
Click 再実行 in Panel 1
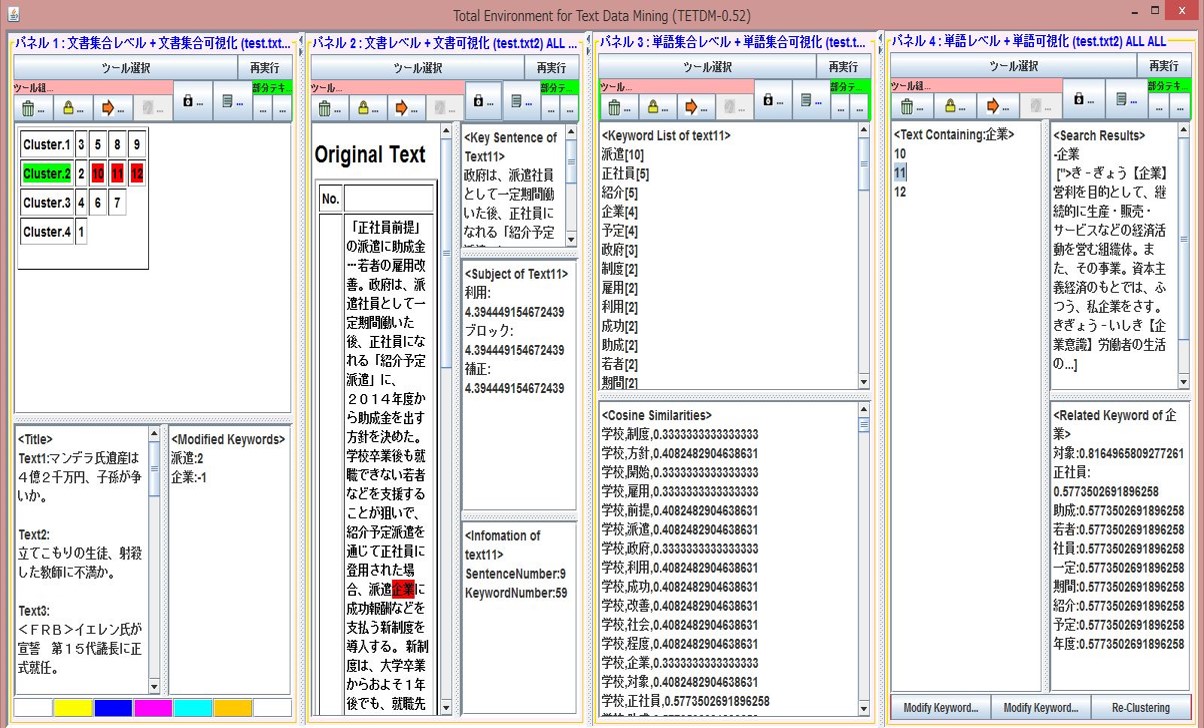tap(265, 68)
